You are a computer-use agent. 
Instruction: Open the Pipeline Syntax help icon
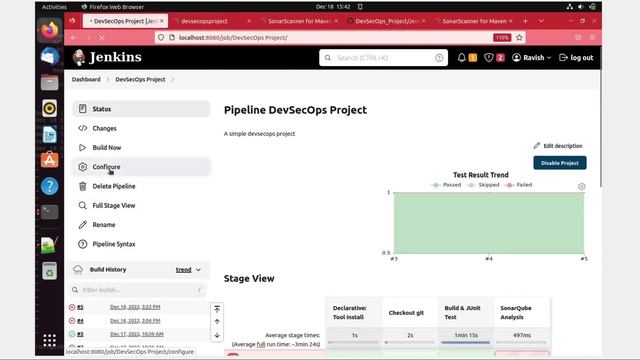82,244
